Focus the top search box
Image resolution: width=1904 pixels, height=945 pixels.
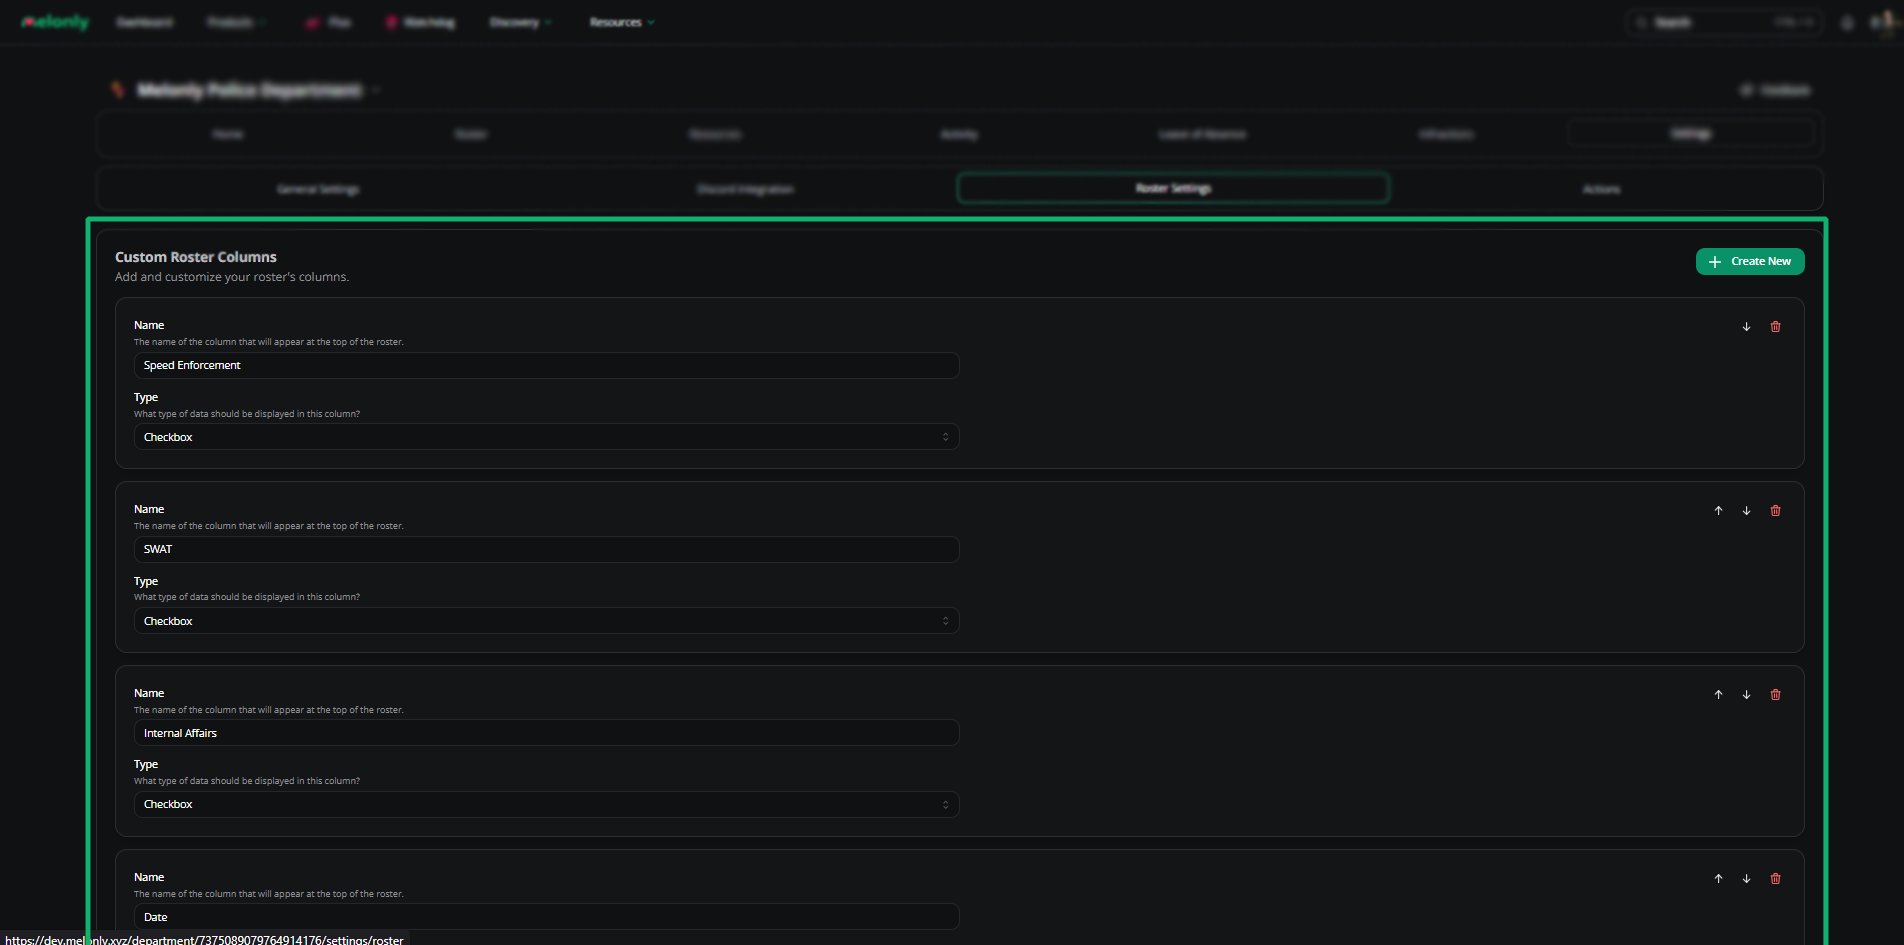click(1725, 22)
